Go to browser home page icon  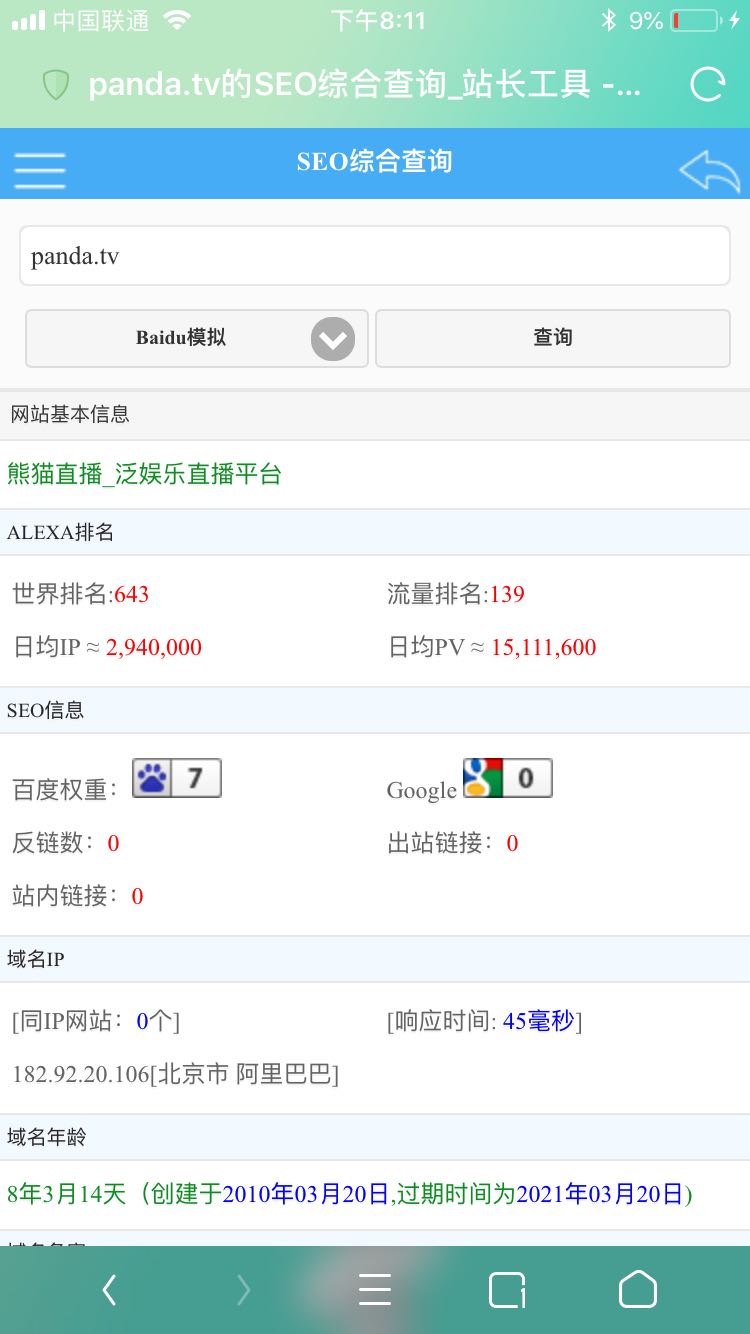638,1290
